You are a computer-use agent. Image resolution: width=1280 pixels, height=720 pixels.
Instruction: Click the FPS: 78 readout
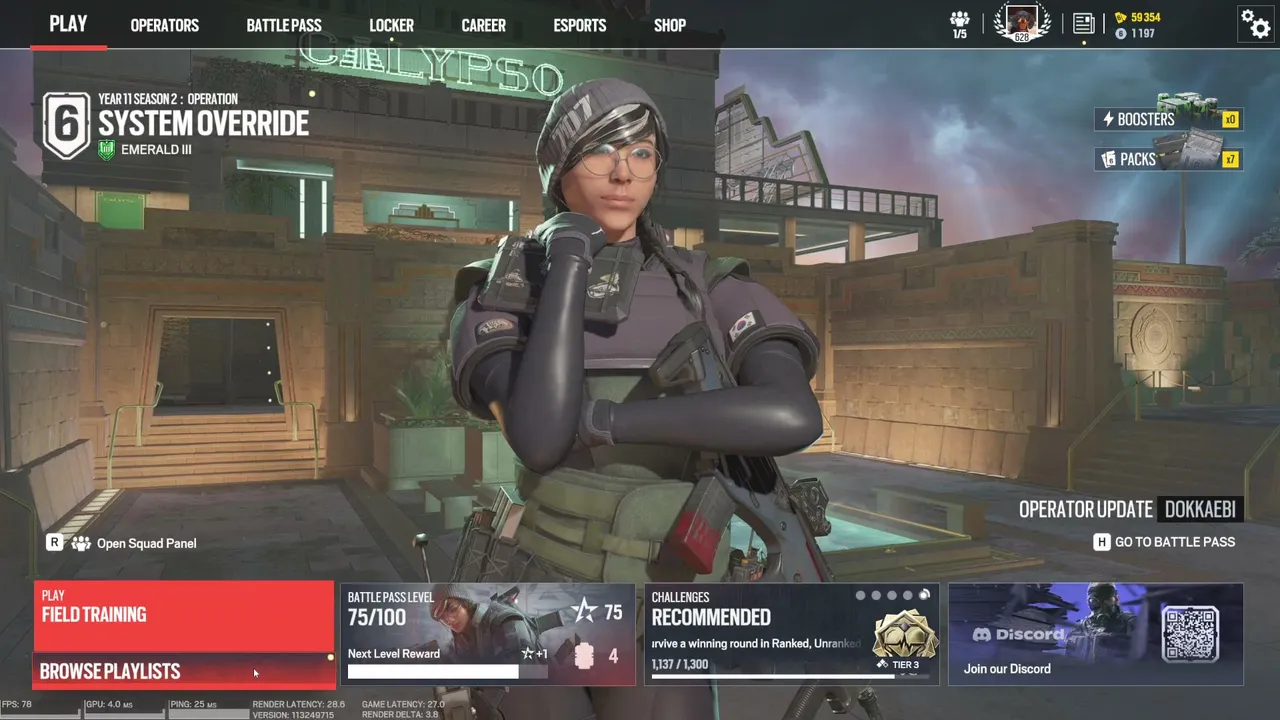point(17,704)
